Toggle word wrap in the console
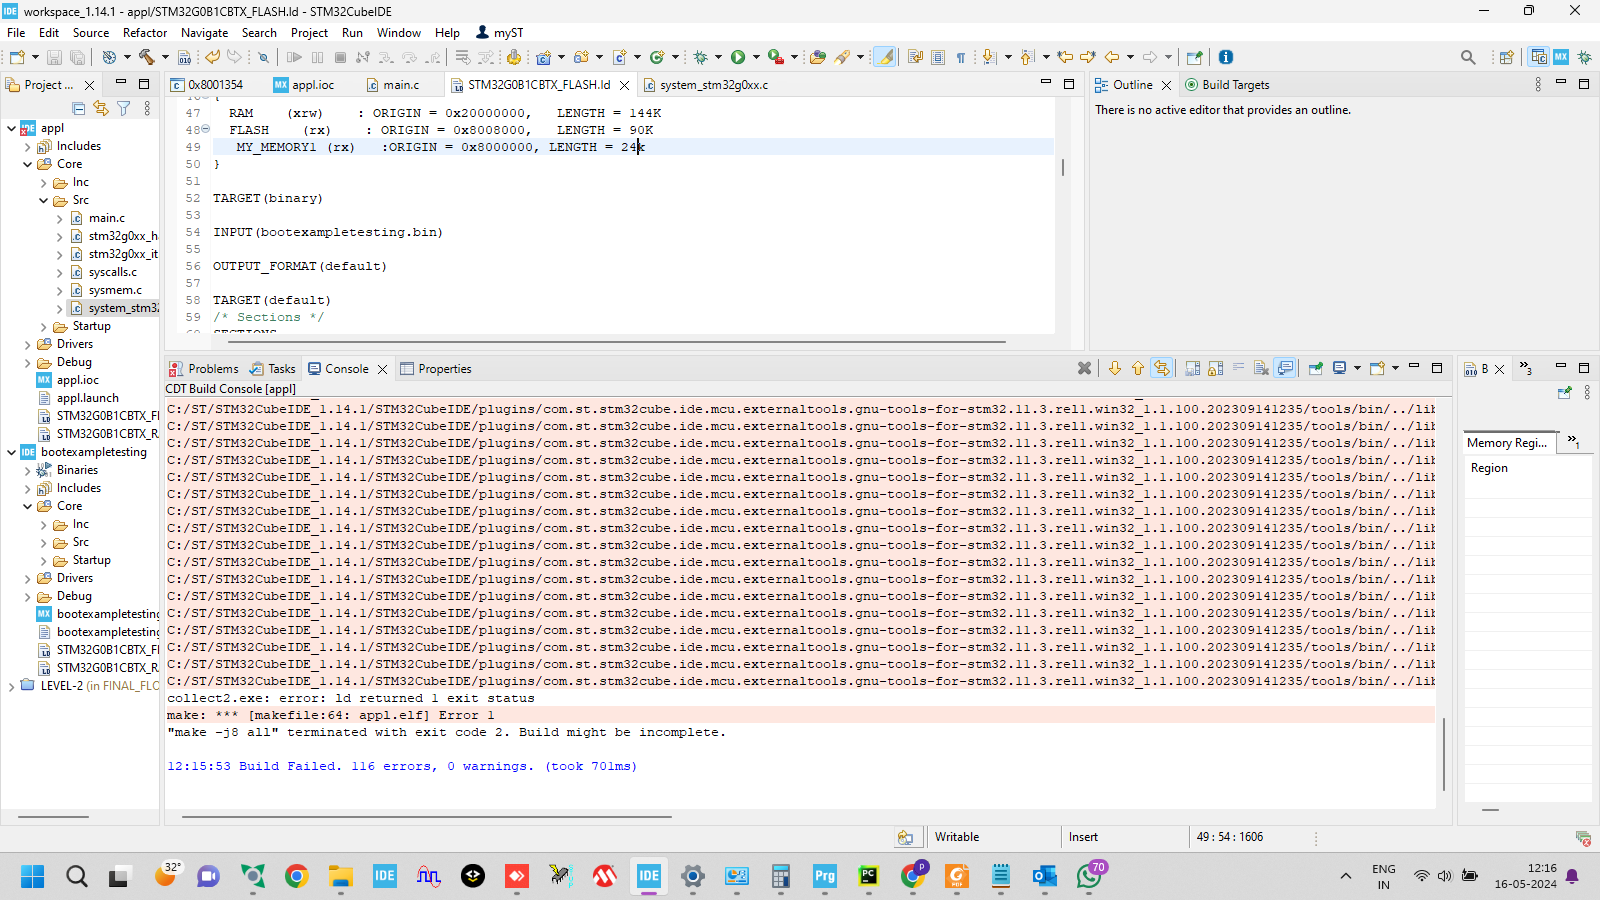 tap(1163, 368)
